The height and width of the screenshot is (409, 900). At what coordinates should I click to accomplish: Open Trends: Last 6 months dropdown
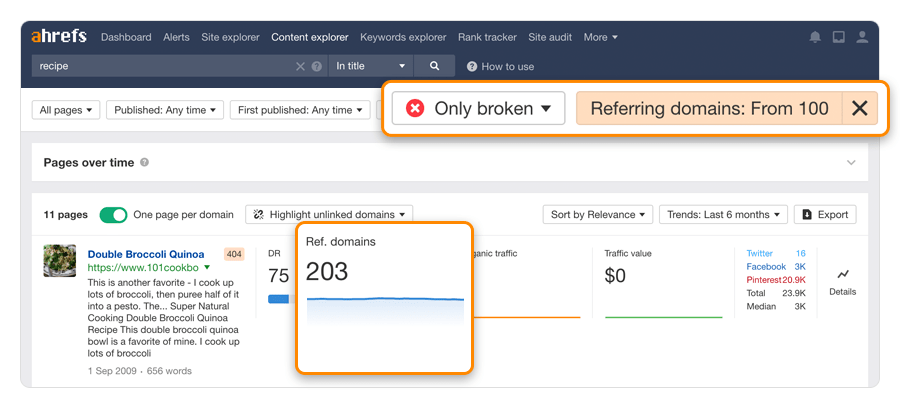(x=723, y=215)
